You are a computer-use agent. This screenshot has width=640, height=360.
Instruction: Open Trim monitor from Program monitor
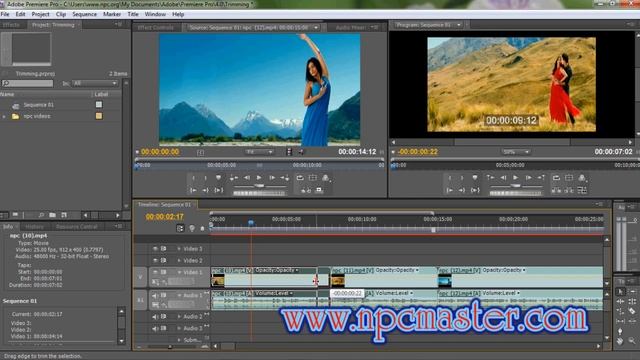(582, 190)
